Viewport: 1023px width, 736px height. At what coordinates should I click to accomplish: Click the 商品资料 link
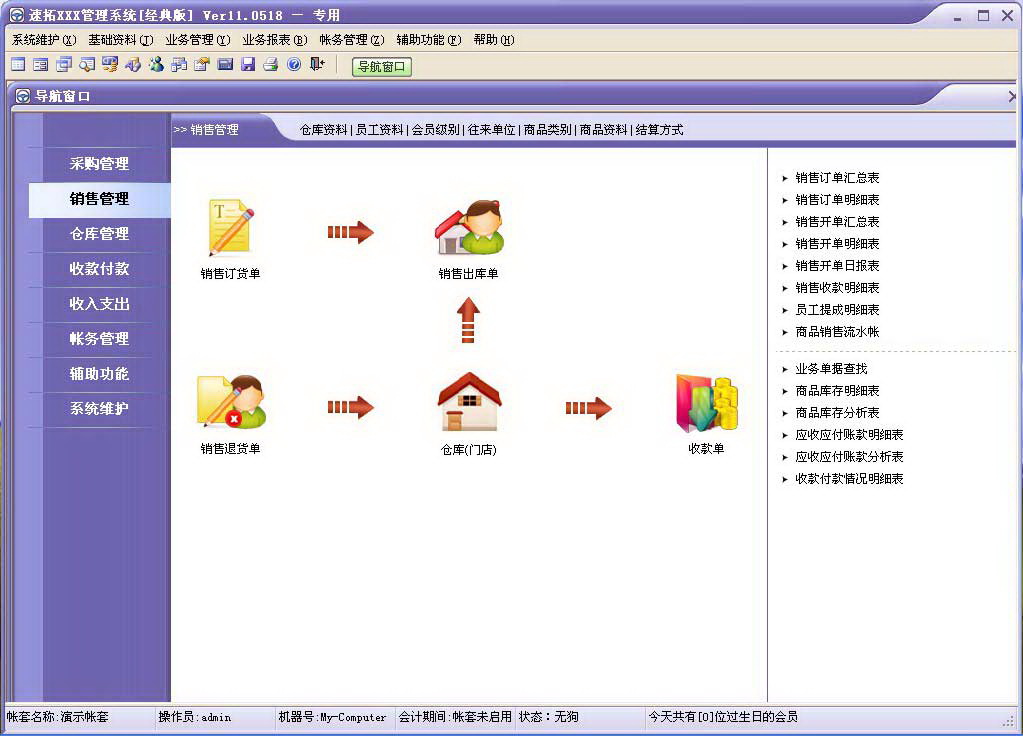pyautogui.click(x=603, y=130)
